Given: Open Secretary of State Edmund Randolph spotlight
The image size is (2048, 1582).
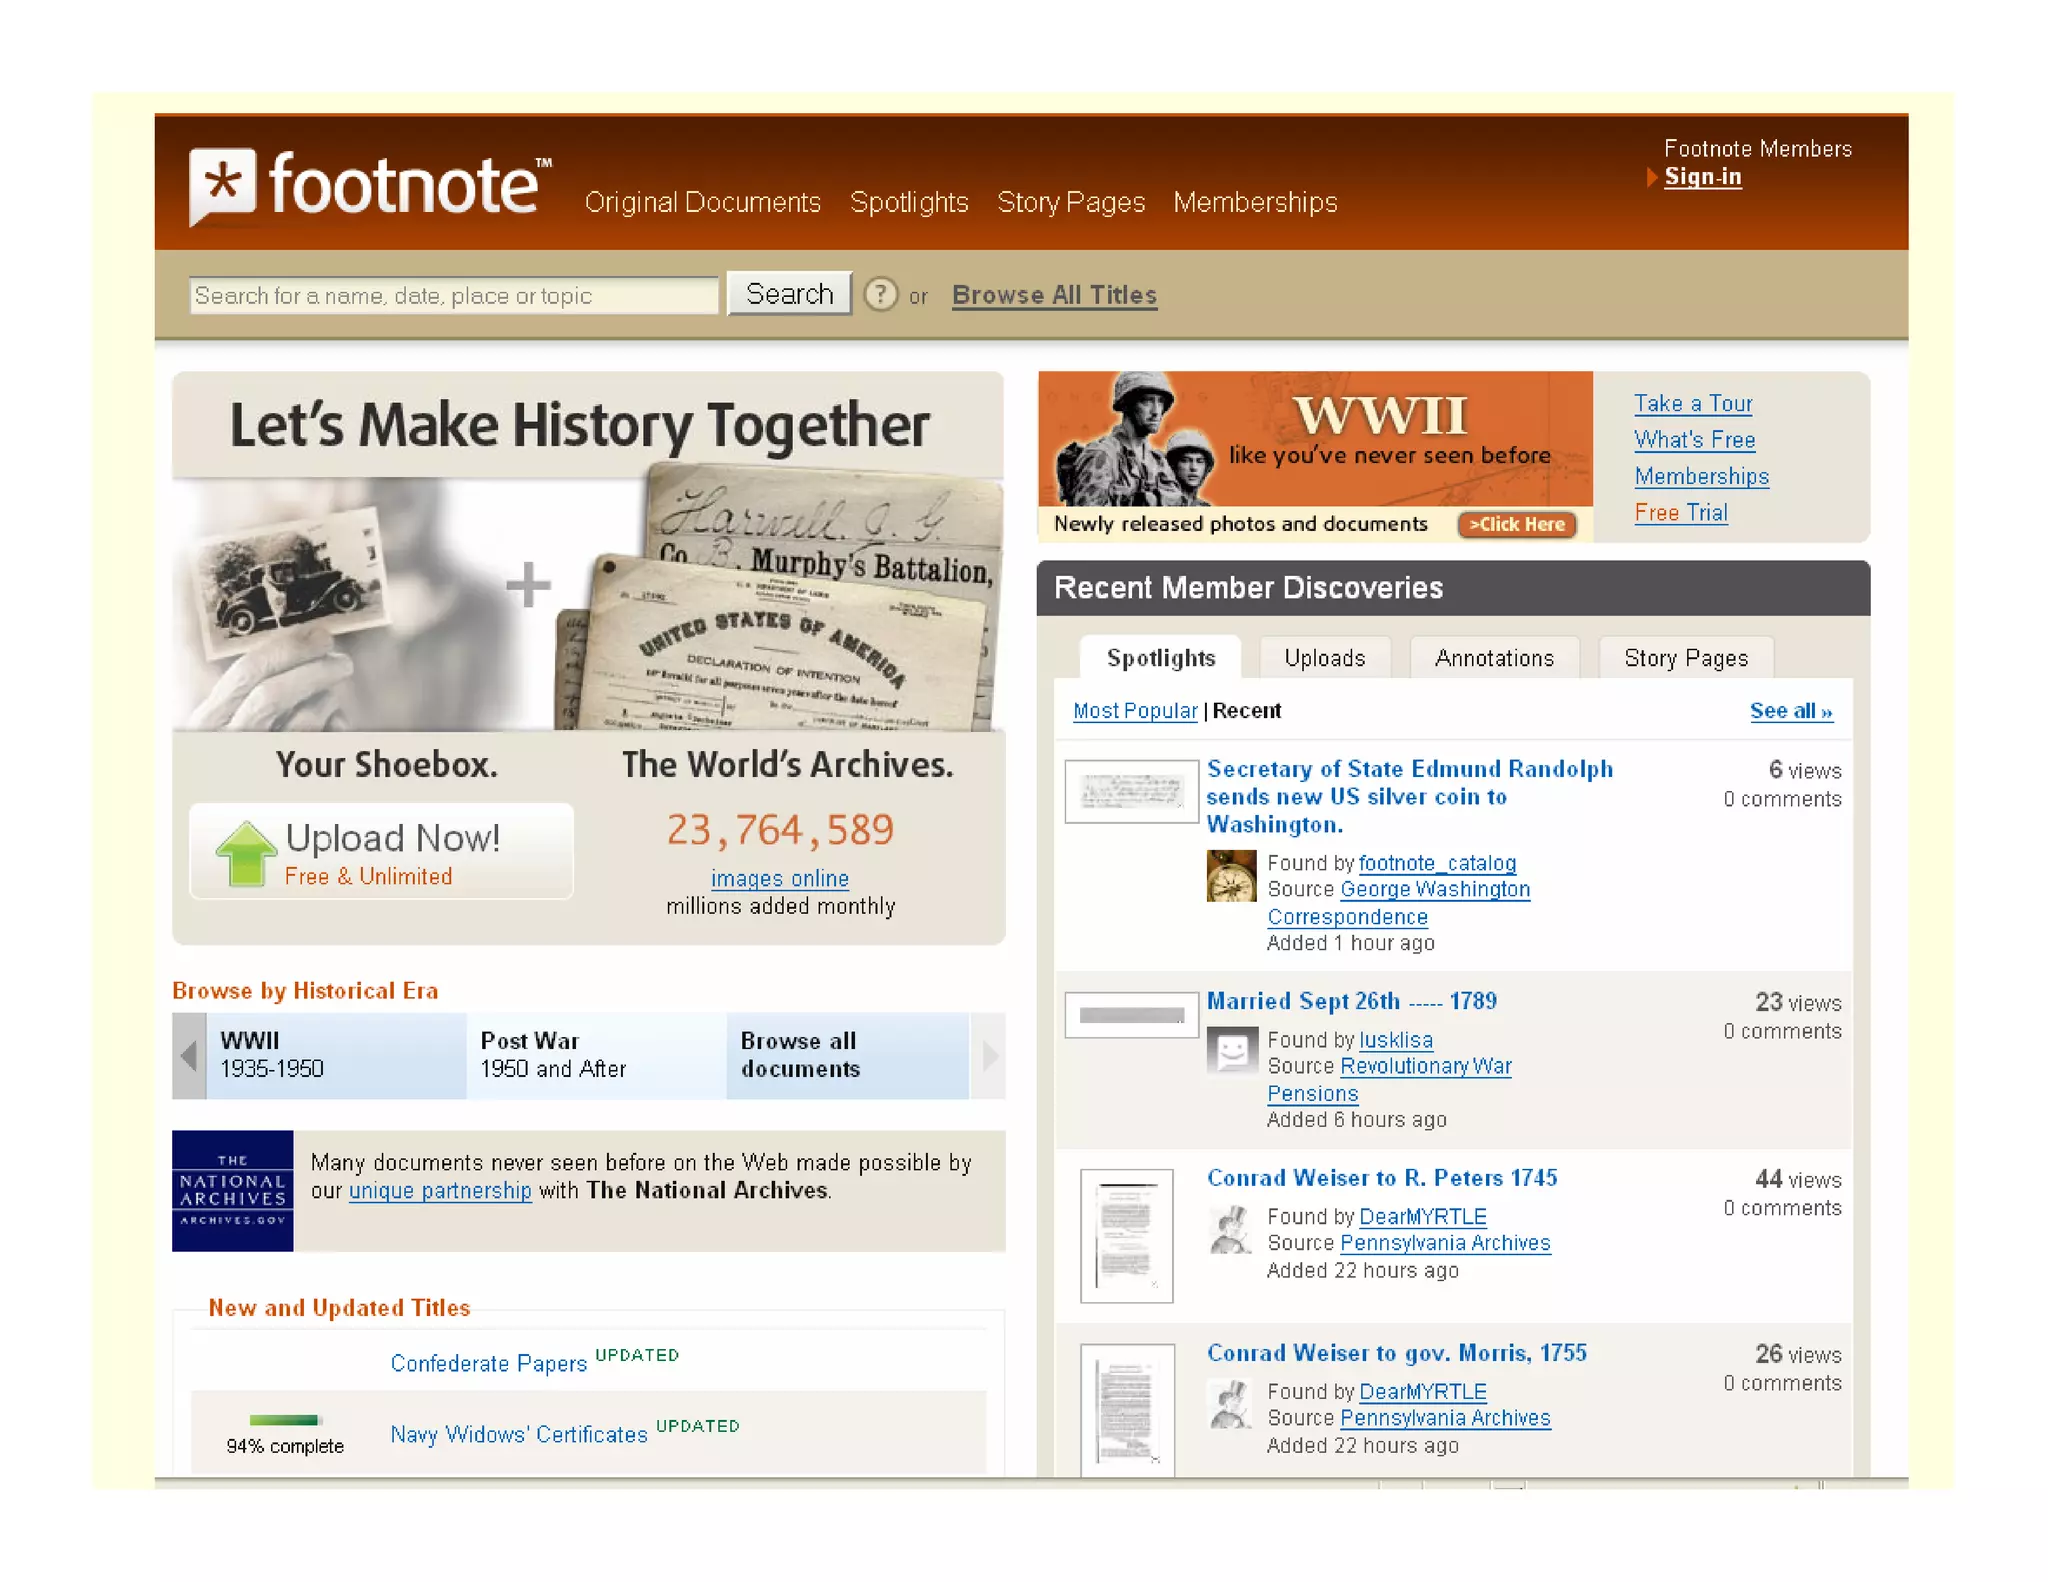Looking at the screenshot, I should [1409, 797].
